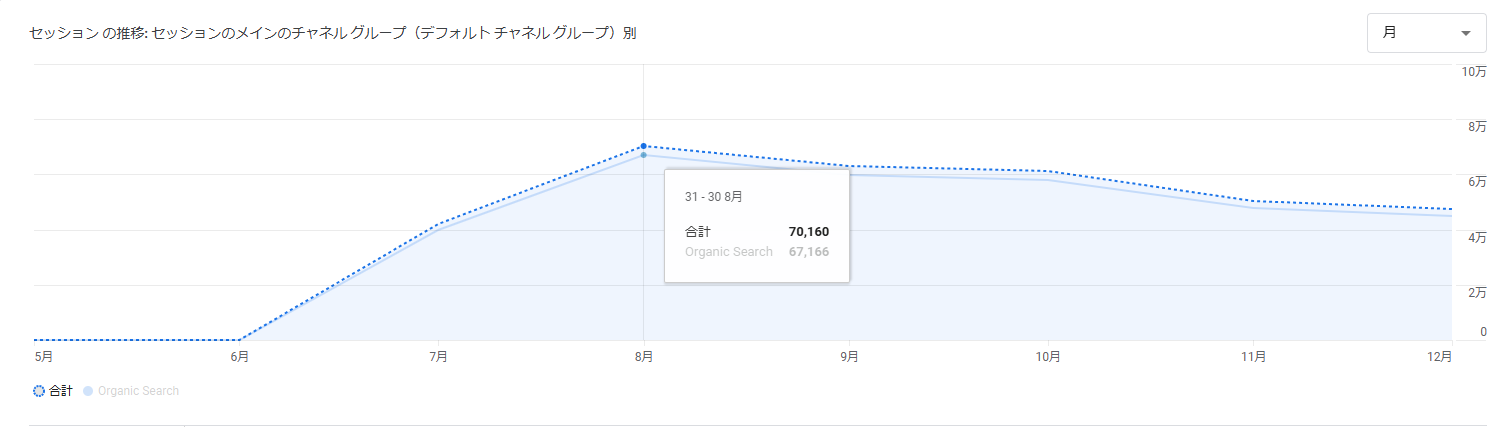This screenshot has height=427, width=1509.
Task: Toggle the 合計 series legend label
Action: (x=61, y=391)
